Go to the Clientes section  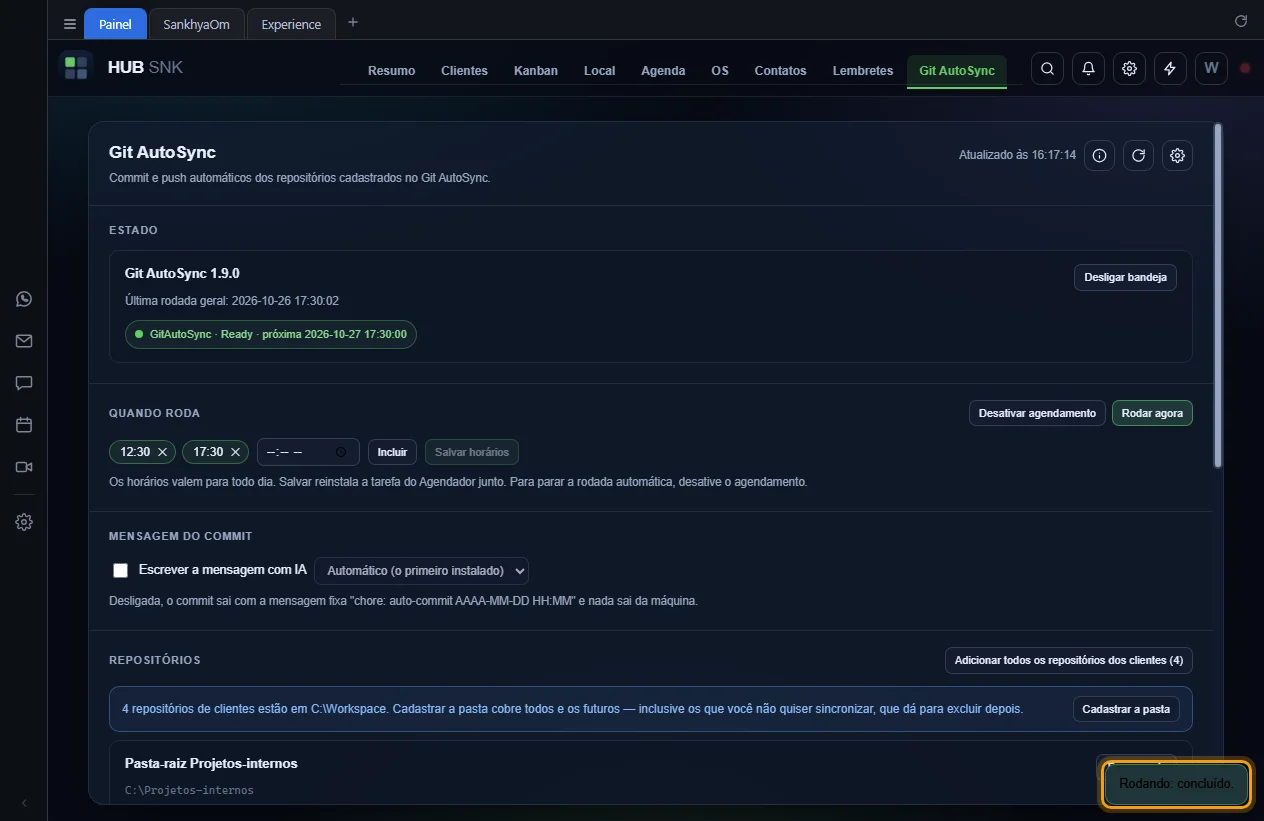click(464, 71)
